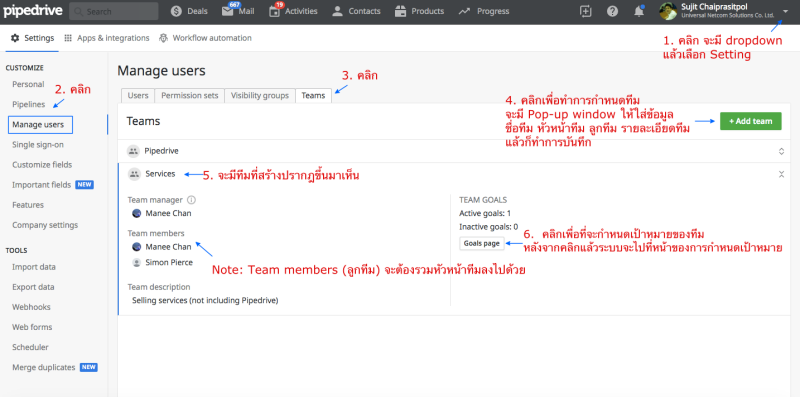Click the Add team button
The width and height of the screenshot is (800, 397).
[751, 121]
